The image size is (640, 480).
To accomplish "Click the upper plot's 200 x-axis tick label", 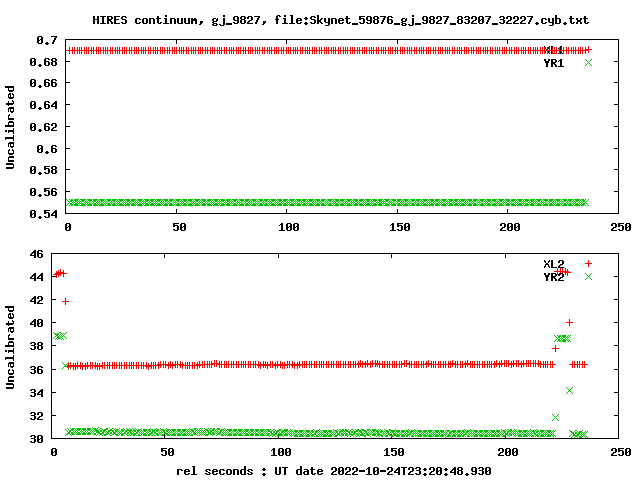I will point(509,227).
